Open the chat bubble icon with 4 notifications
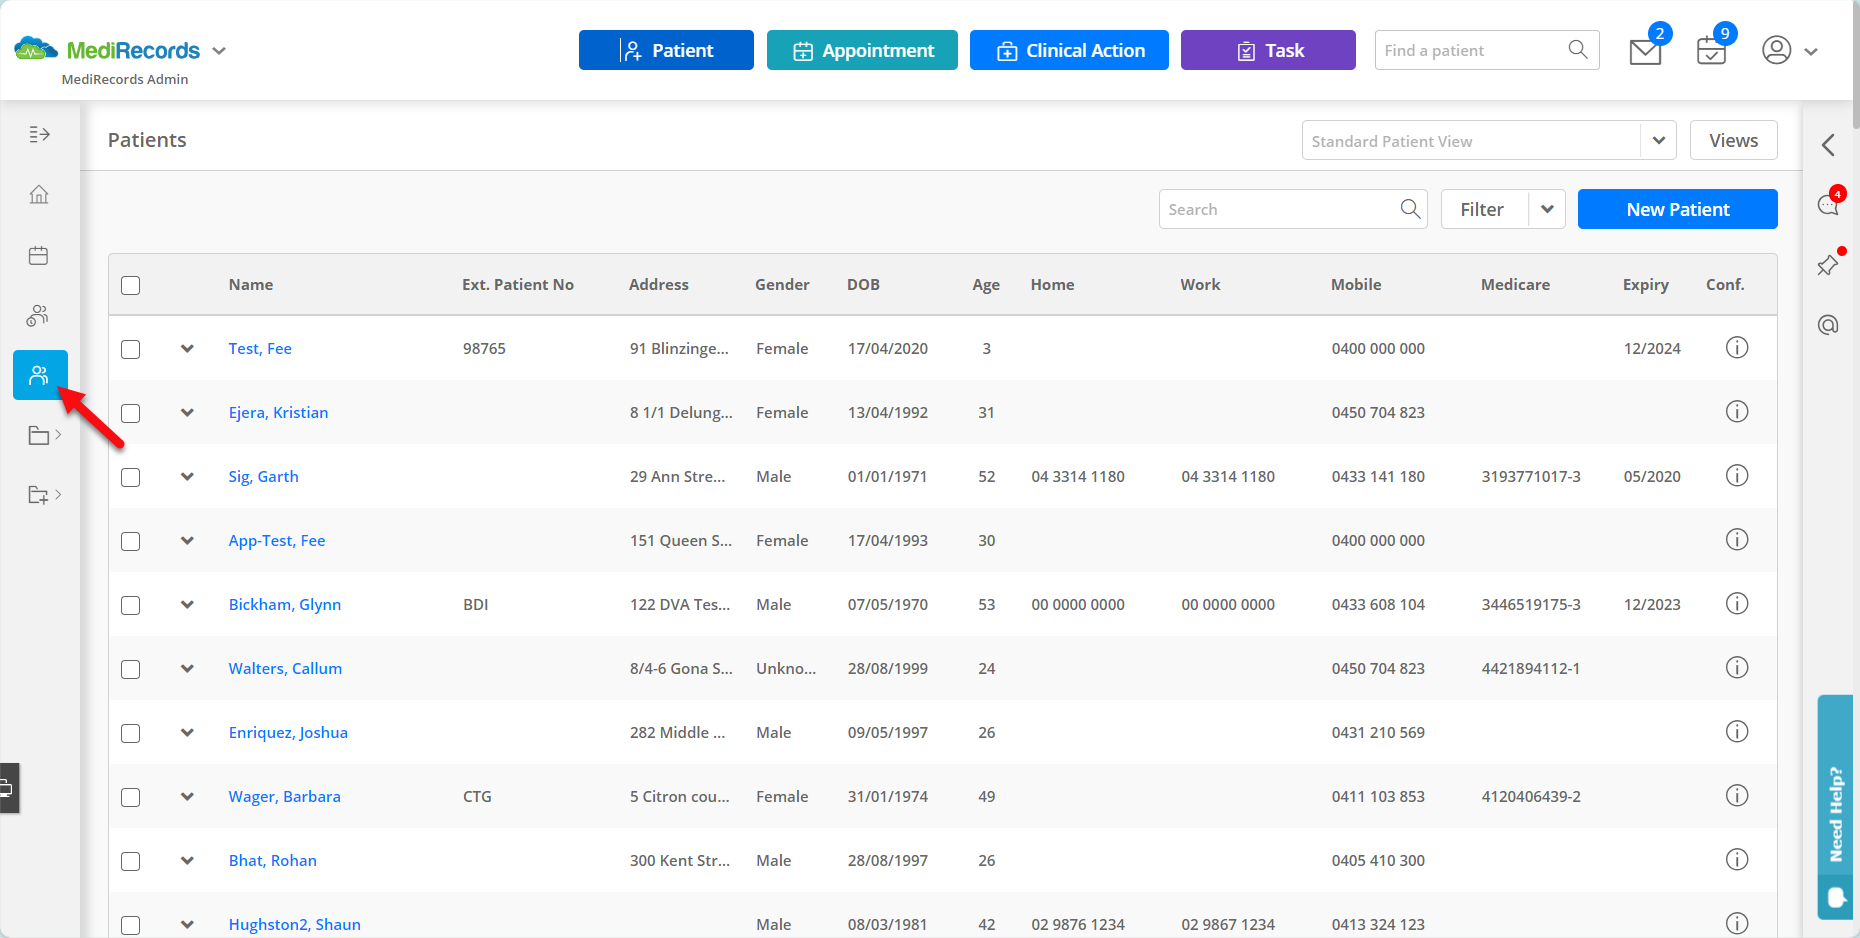This screenshot has width=1860, height=938. [1827, 203]
